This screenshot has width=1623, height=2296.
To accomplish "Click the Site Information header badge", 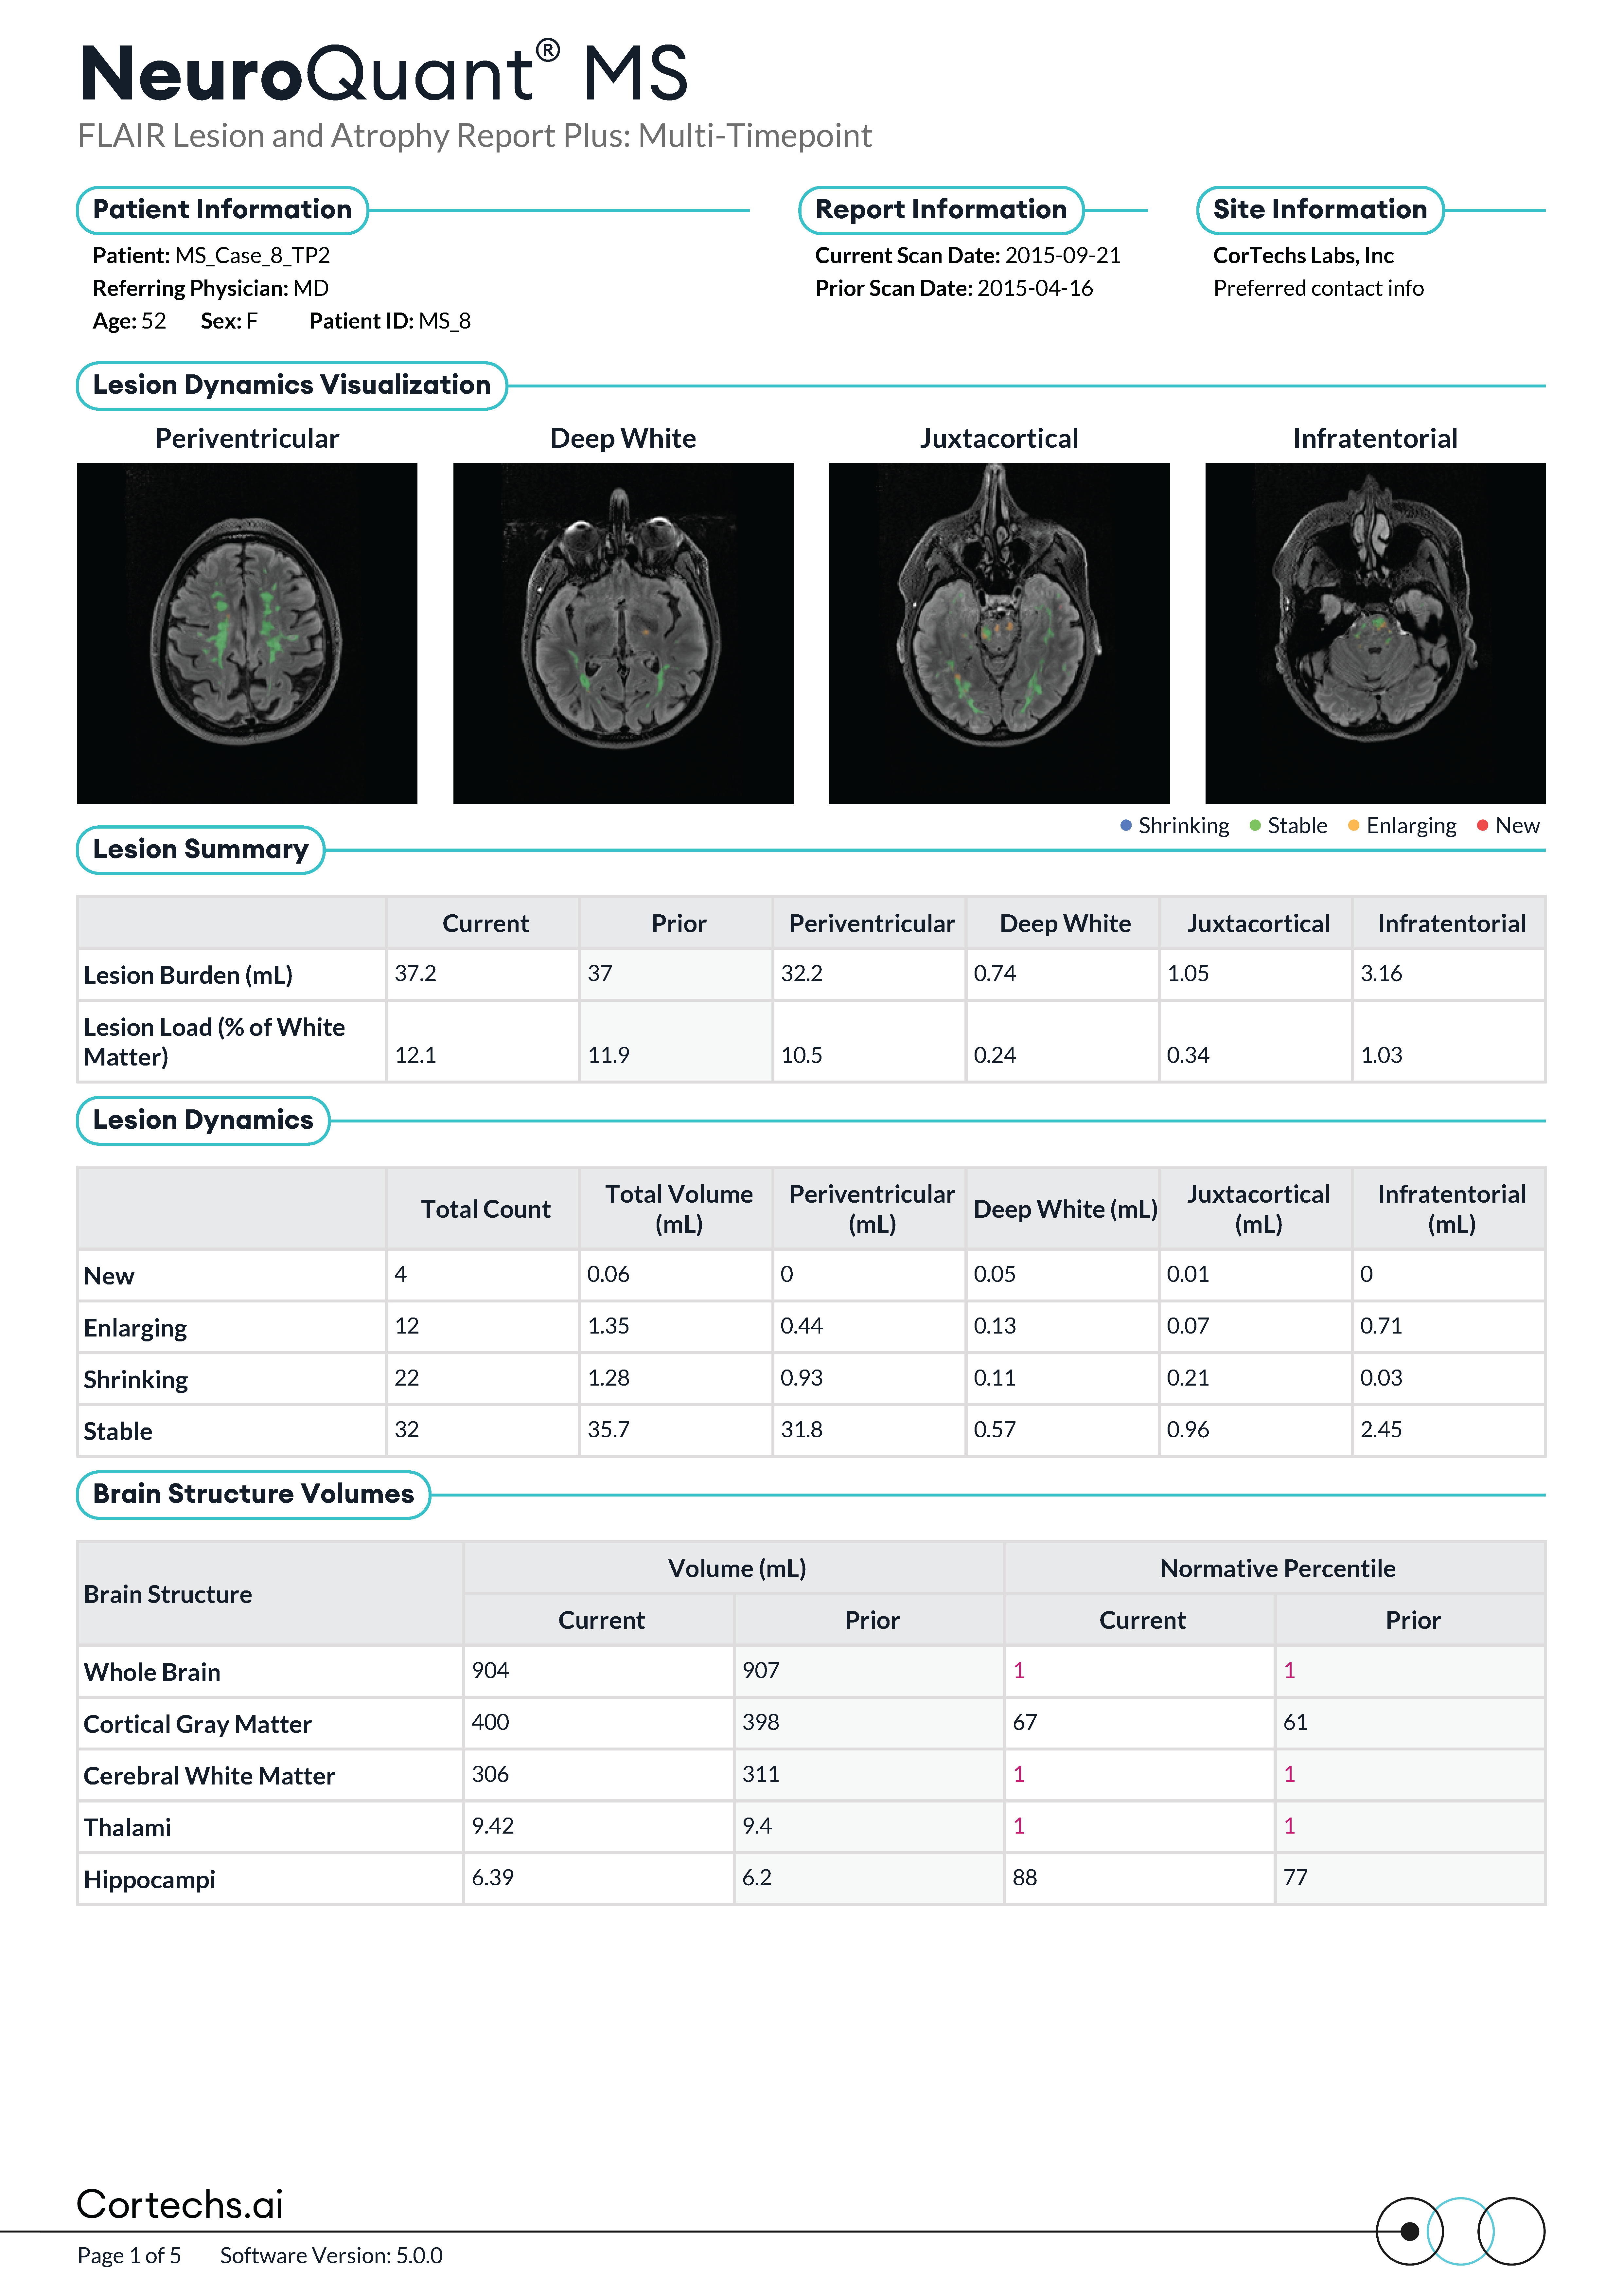I will tap(1320, 210).
